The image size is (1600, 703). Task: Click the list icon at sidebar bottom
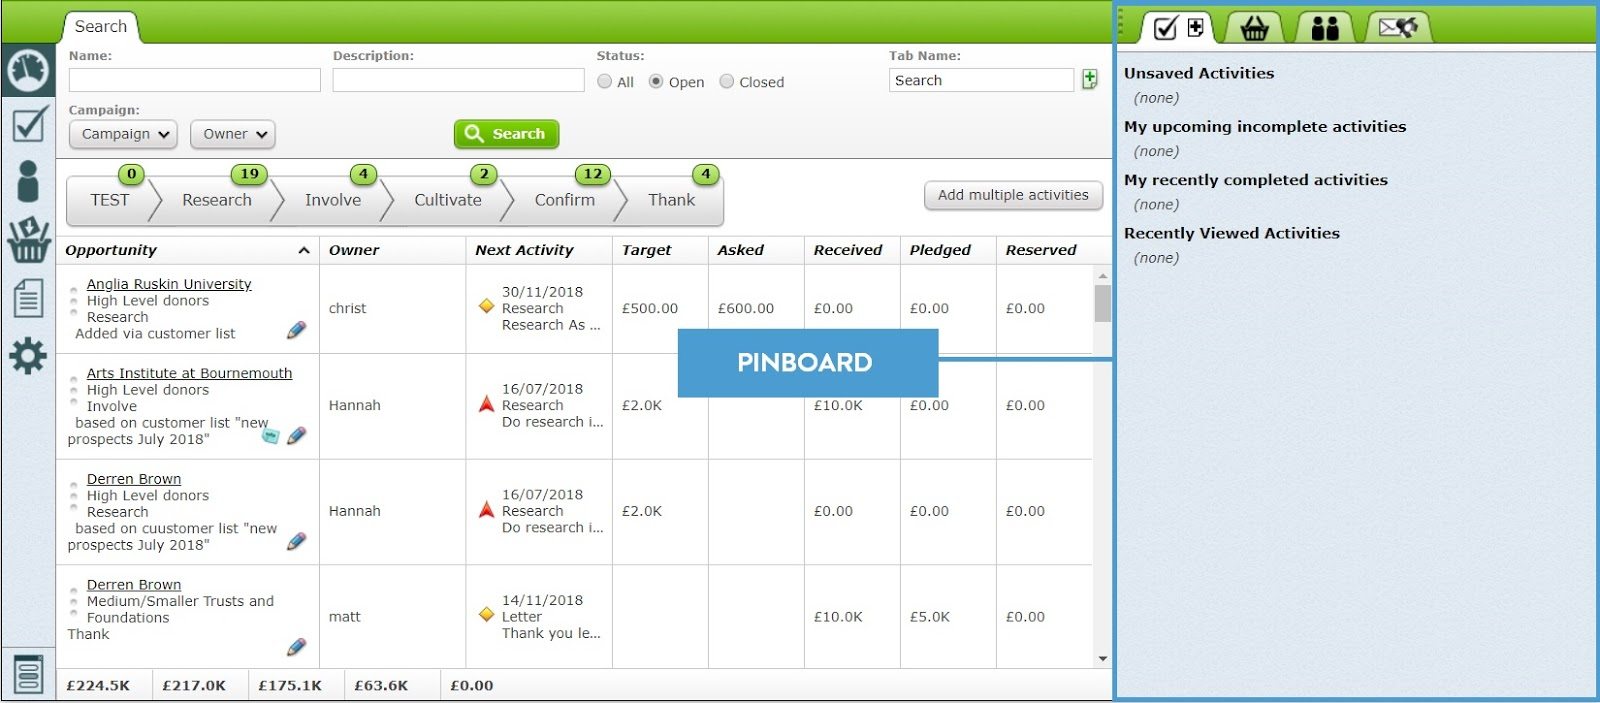29,675
